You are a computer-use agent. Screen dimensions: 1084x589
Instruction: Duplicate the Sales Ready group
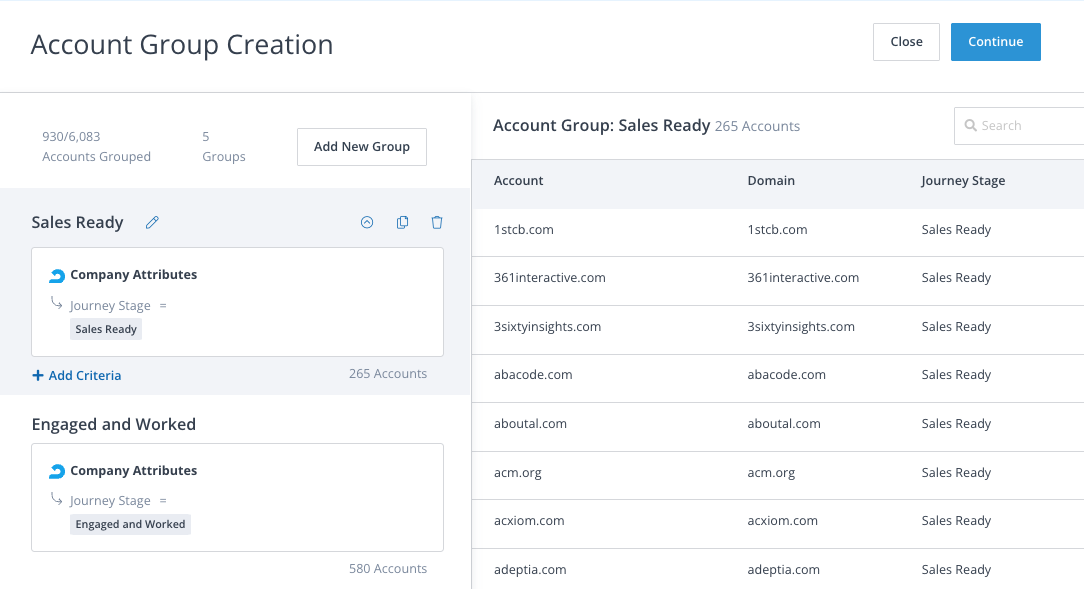(402, 223)
